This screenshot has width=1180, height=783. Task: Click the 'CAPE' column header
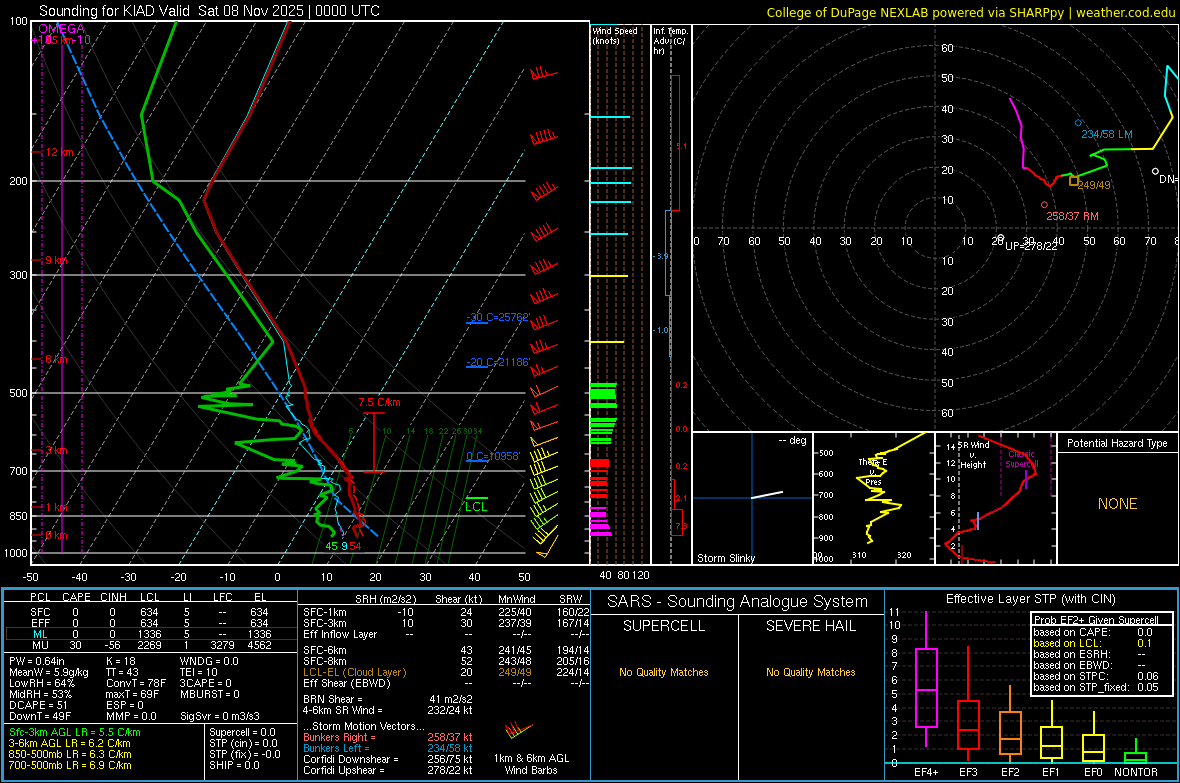(x=76, y=597)
